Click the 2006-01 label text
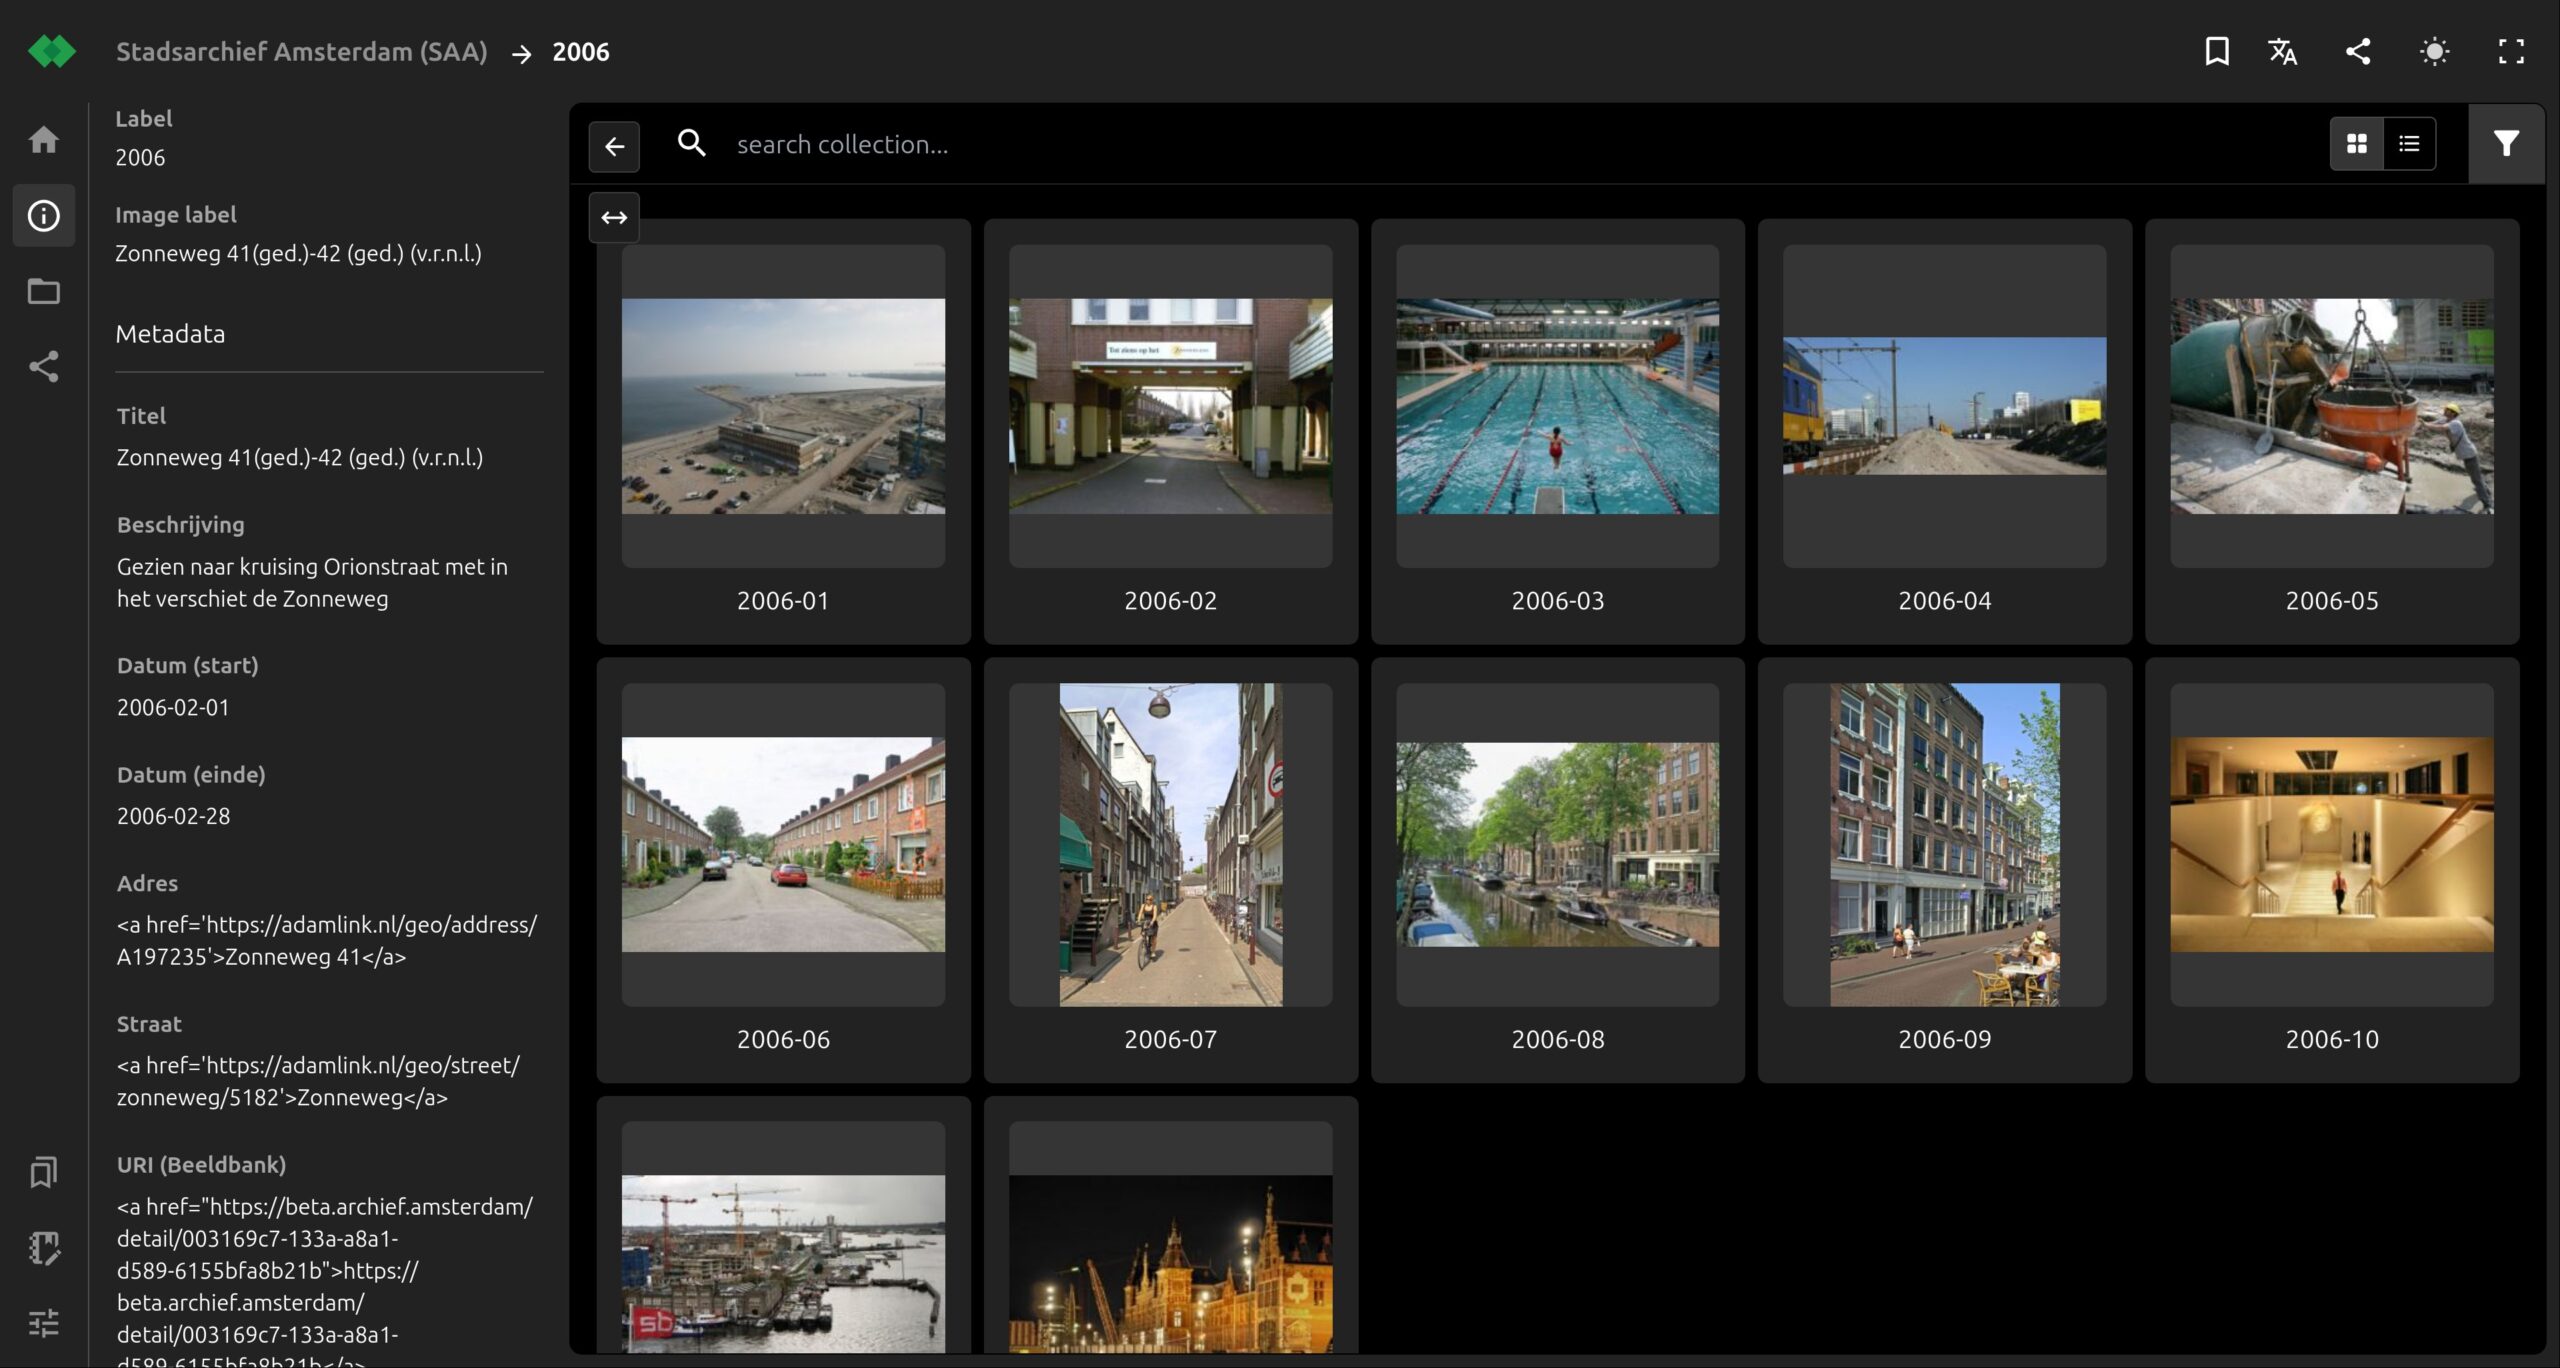The width and height of the screenshot is (2560, 1368). coord(783,600)
